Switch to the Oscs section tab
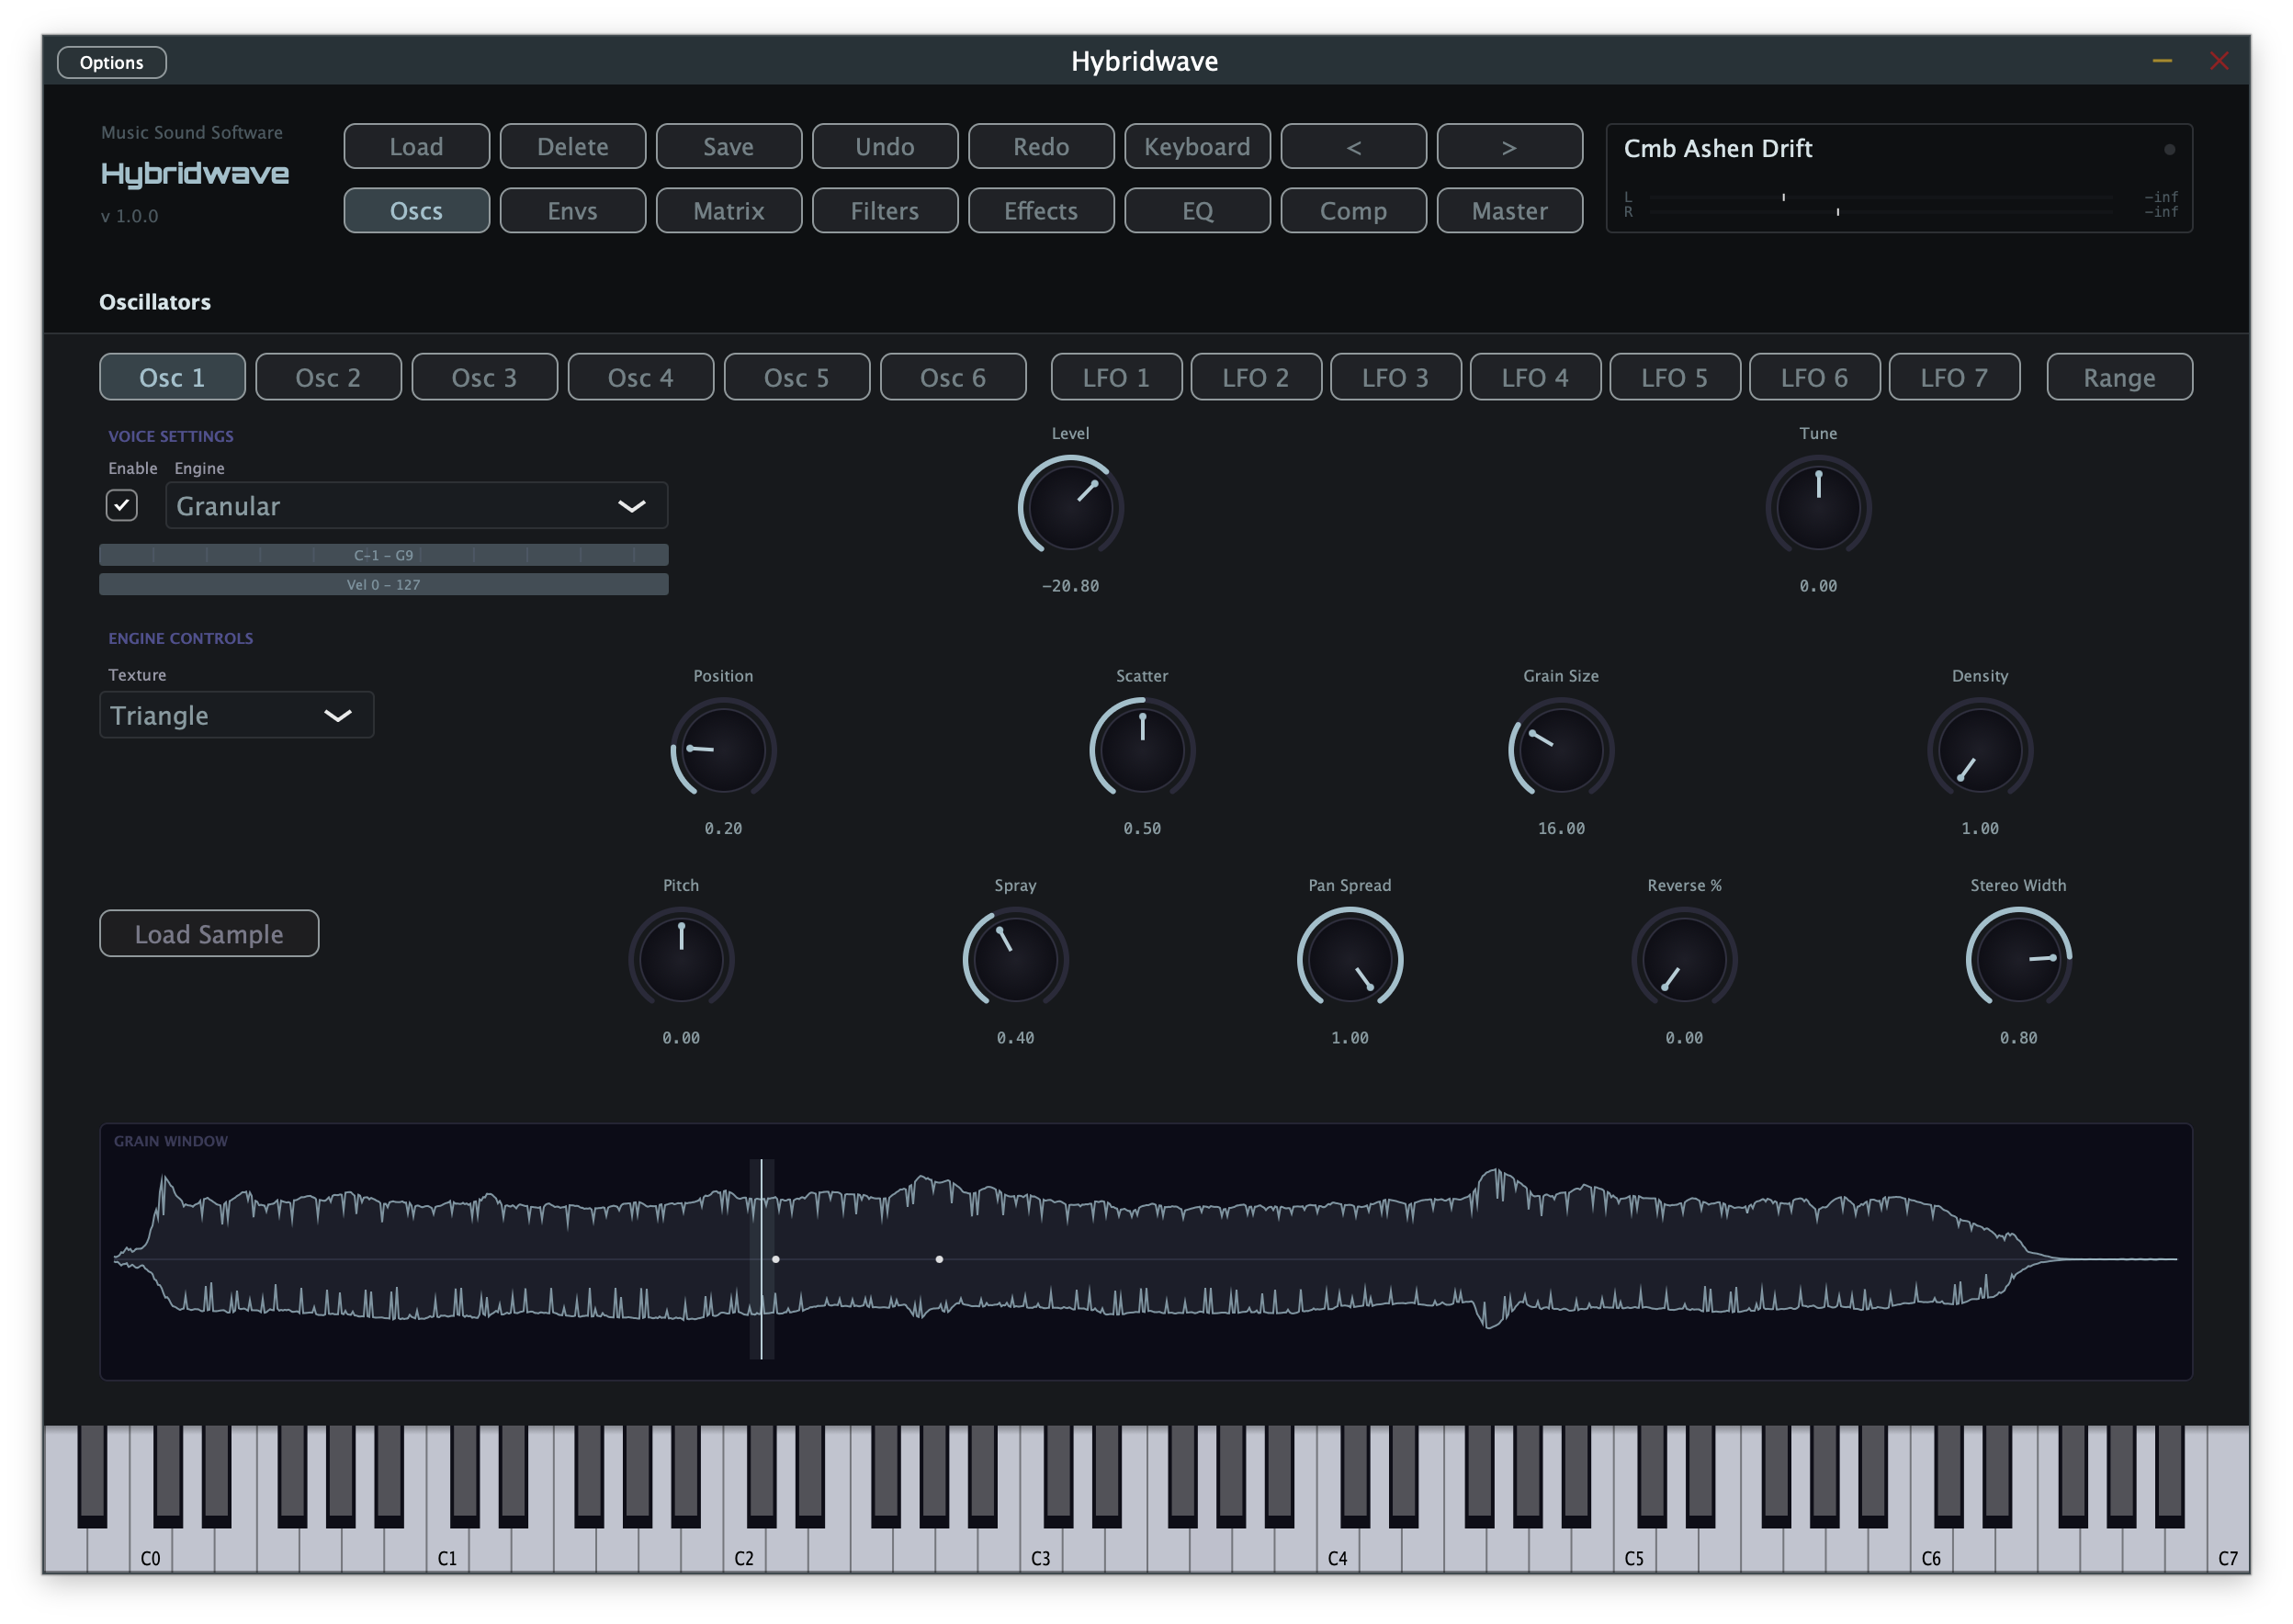 [416, 210]
